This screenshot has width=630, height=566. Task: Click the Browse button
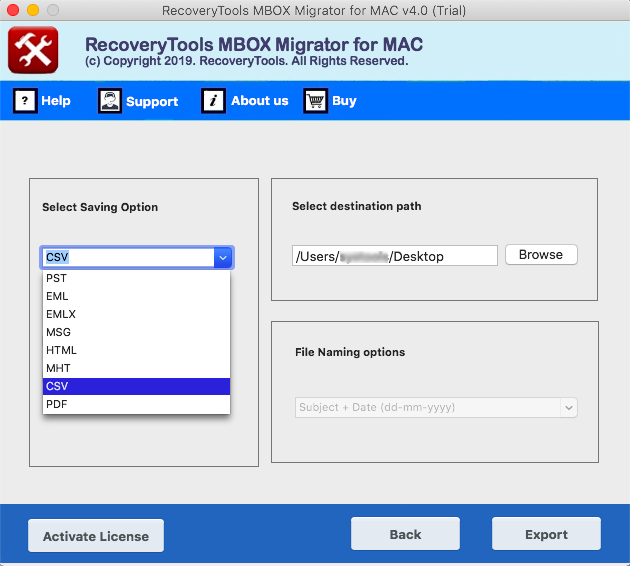point(541,255)
